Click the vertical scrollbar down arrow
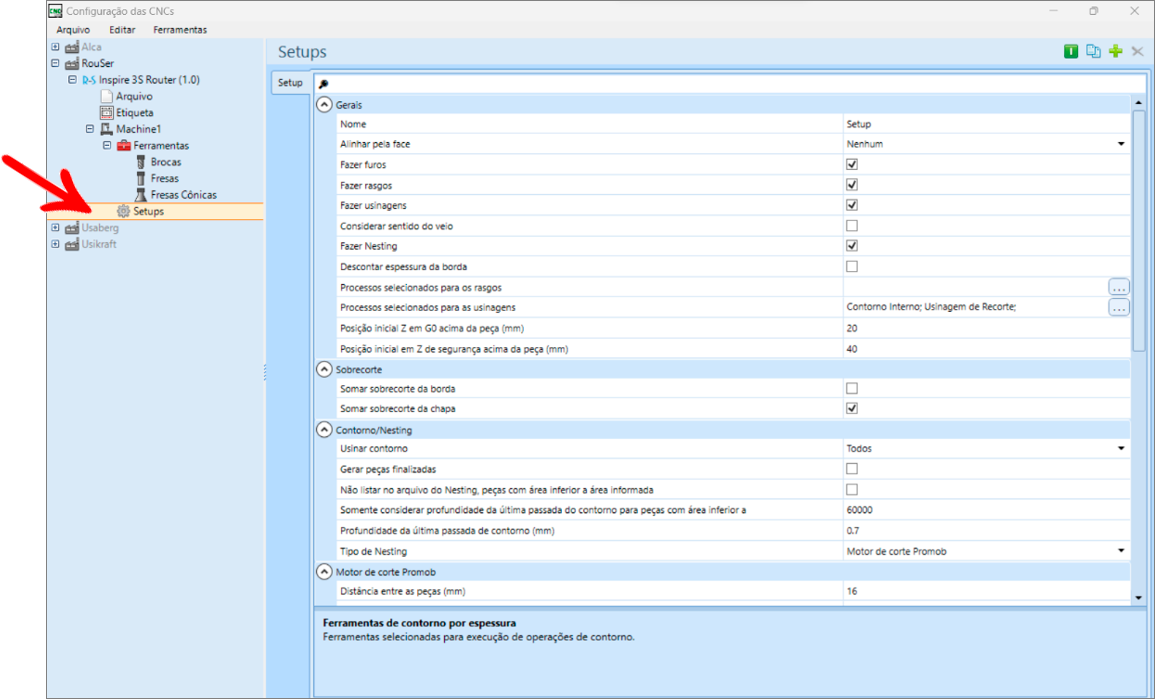 coord(1138,597)
